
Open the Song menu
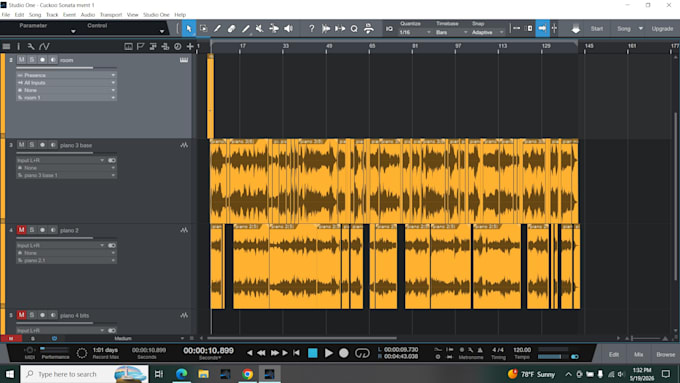[x=35, y=15]
